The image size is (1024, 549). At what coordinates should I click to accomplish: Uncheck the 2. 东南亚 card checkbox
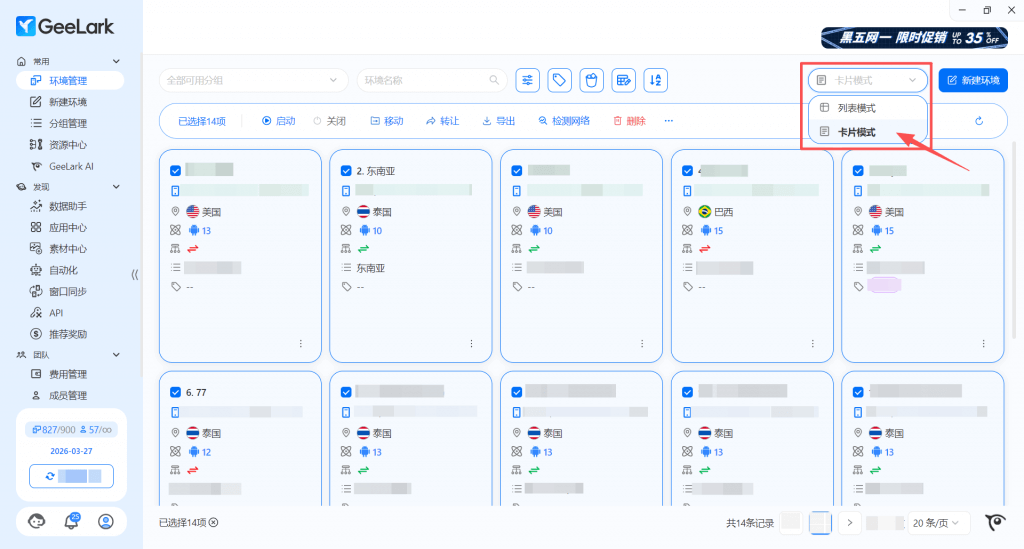[x=346, y=171]
